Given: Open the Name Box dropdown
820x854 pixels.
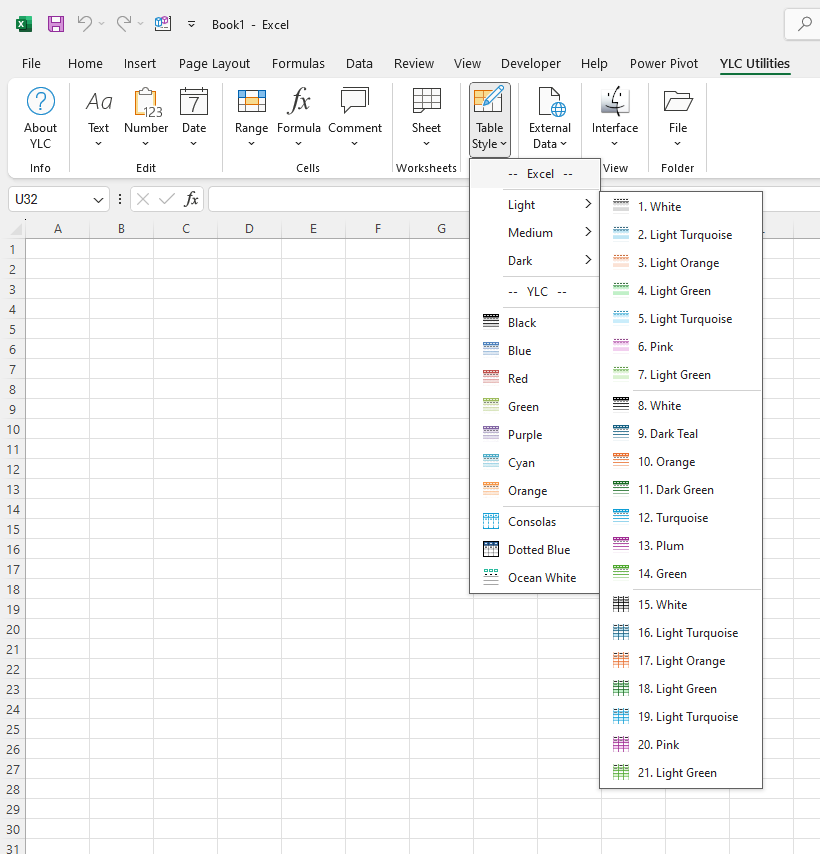Looking at the screenshot, I should tap(98, 199).
